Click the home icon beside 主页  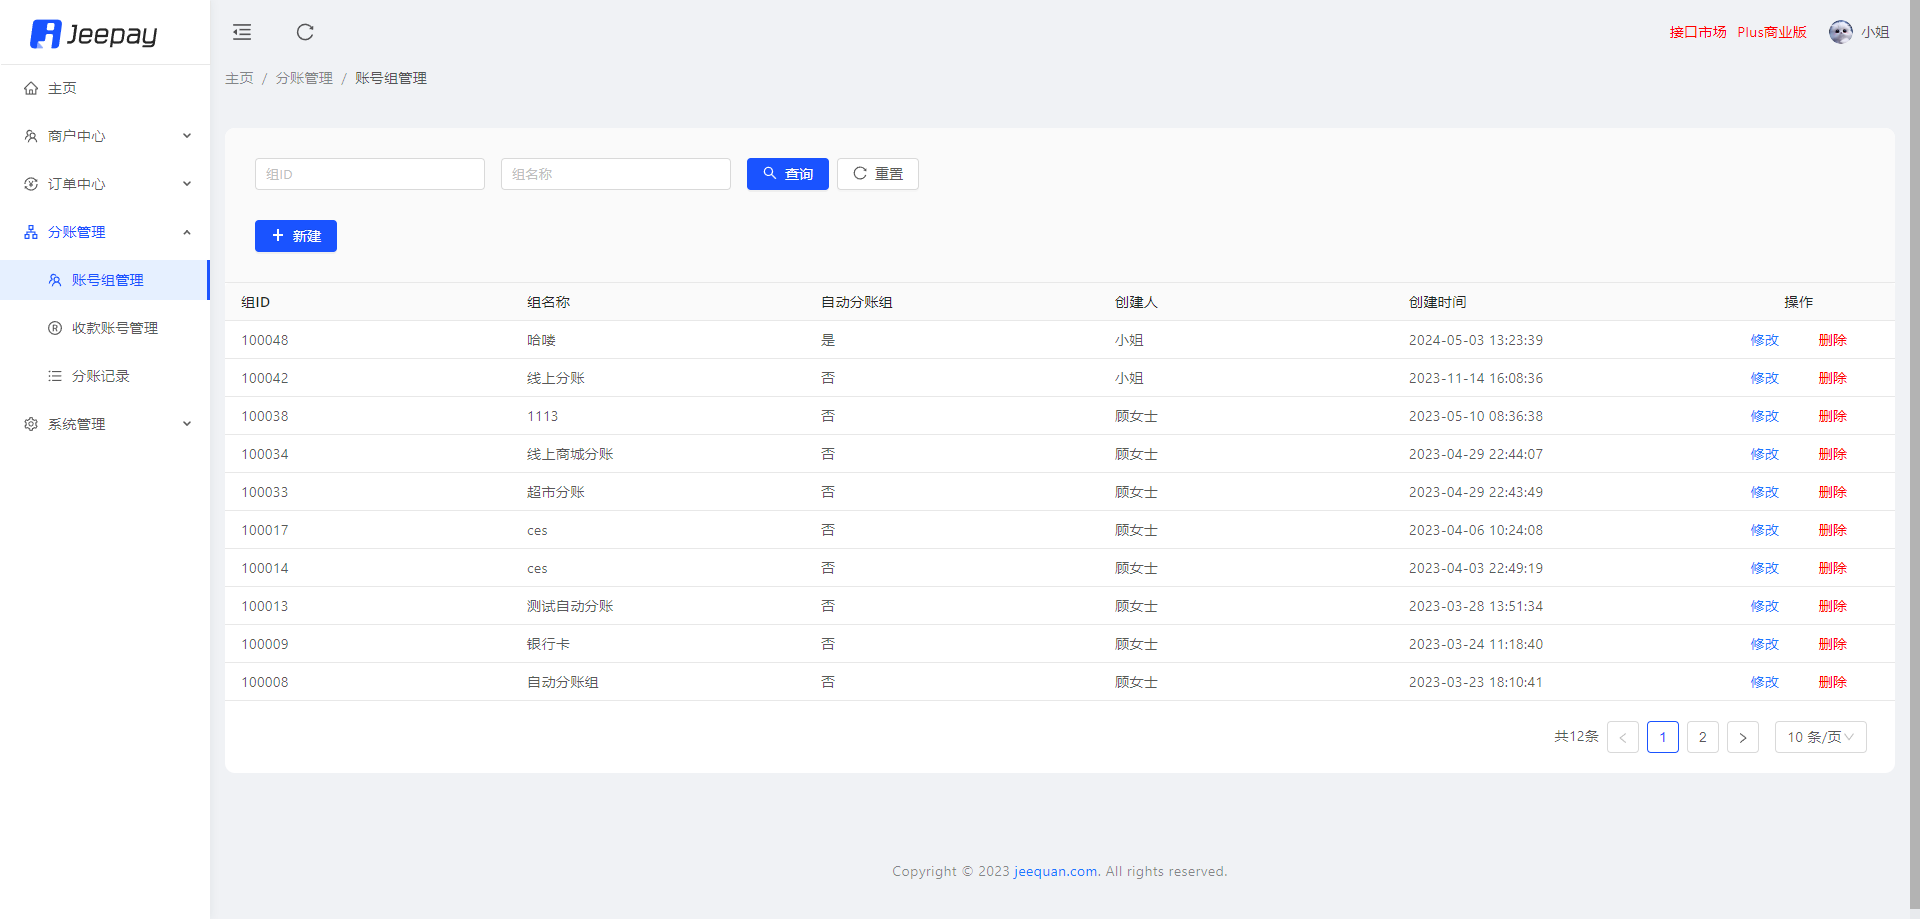click(31, 88)
